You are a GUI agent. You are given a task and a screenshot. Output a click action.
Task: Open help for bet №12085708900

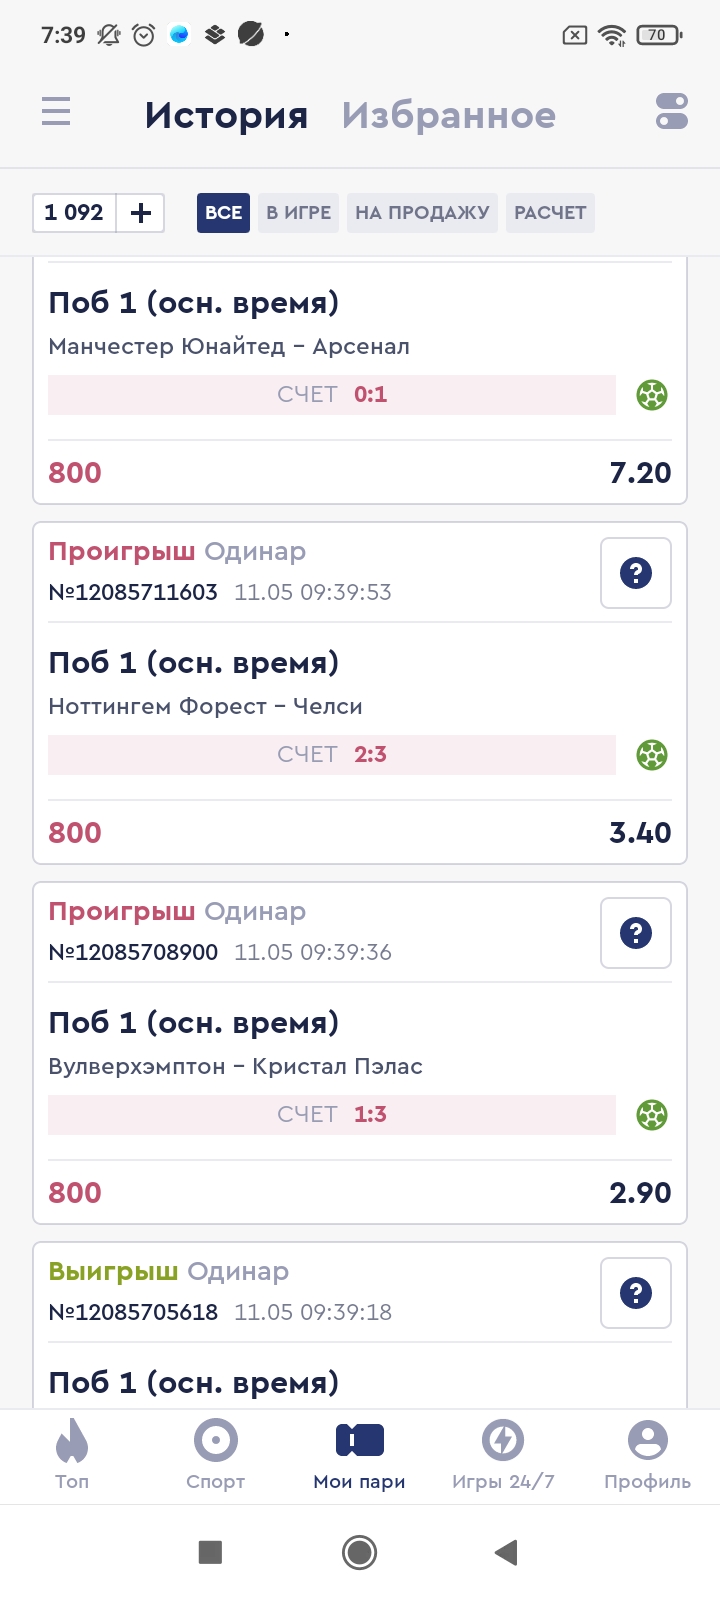tap(636, 933)
